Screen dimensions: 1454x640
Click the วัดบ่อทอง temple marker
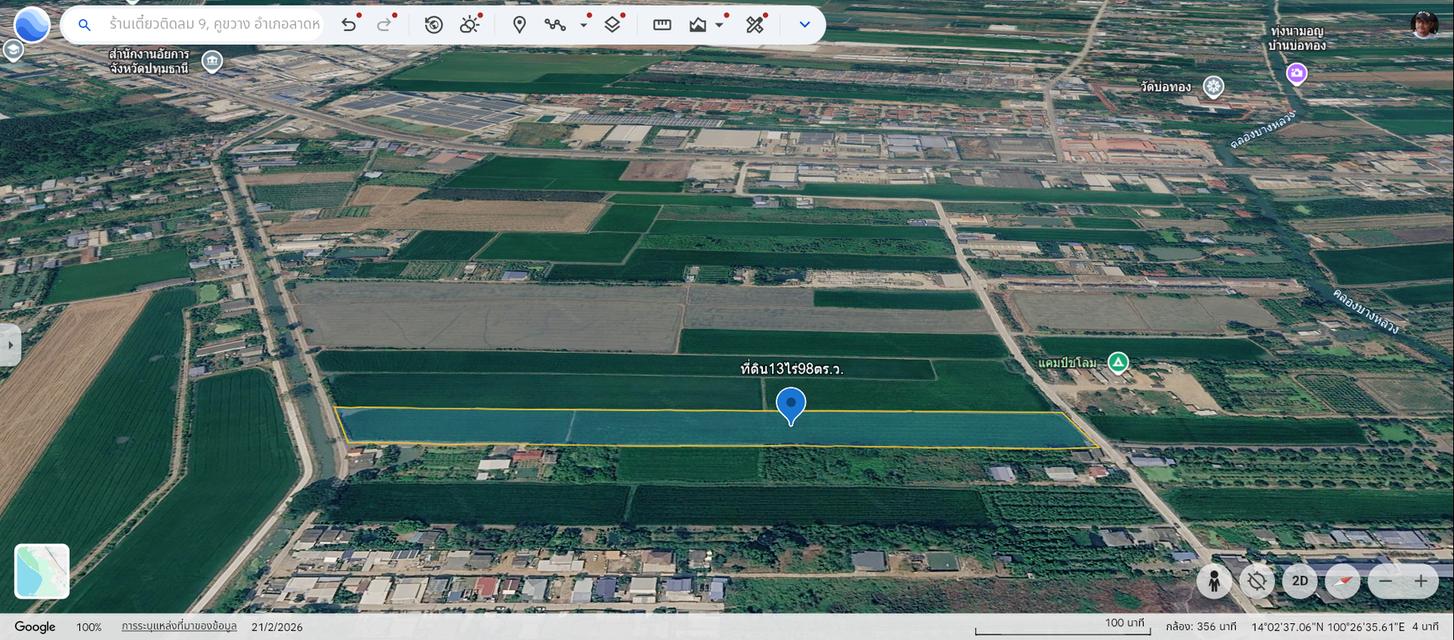(1213, 87)
